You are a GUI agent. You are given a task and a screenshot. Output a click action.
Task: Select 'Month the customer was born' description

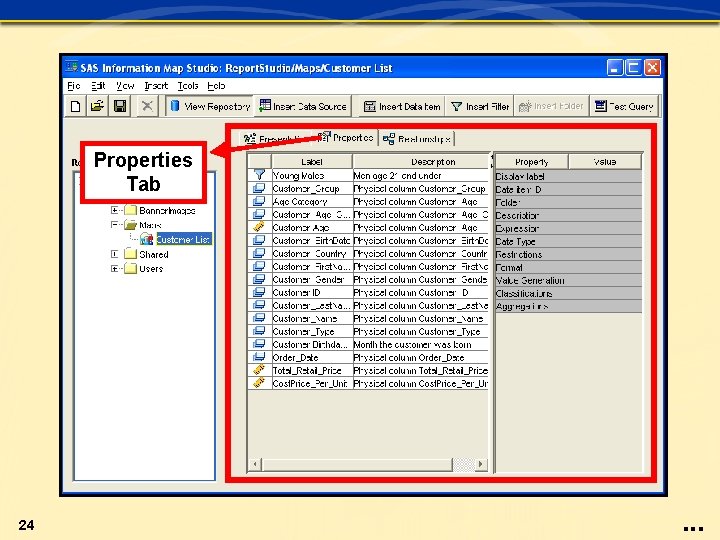tap(421, 344)
